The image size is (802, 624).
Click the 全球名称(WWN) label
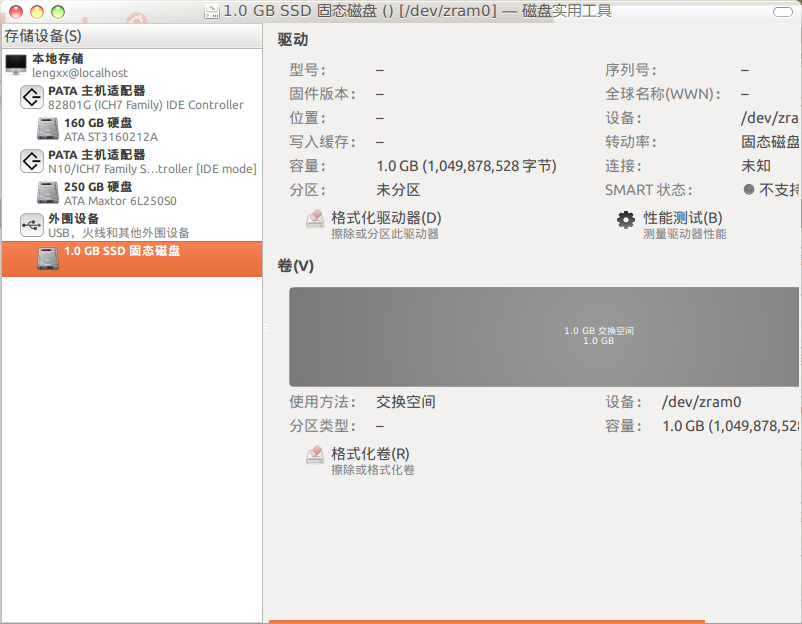click(663, 94)
